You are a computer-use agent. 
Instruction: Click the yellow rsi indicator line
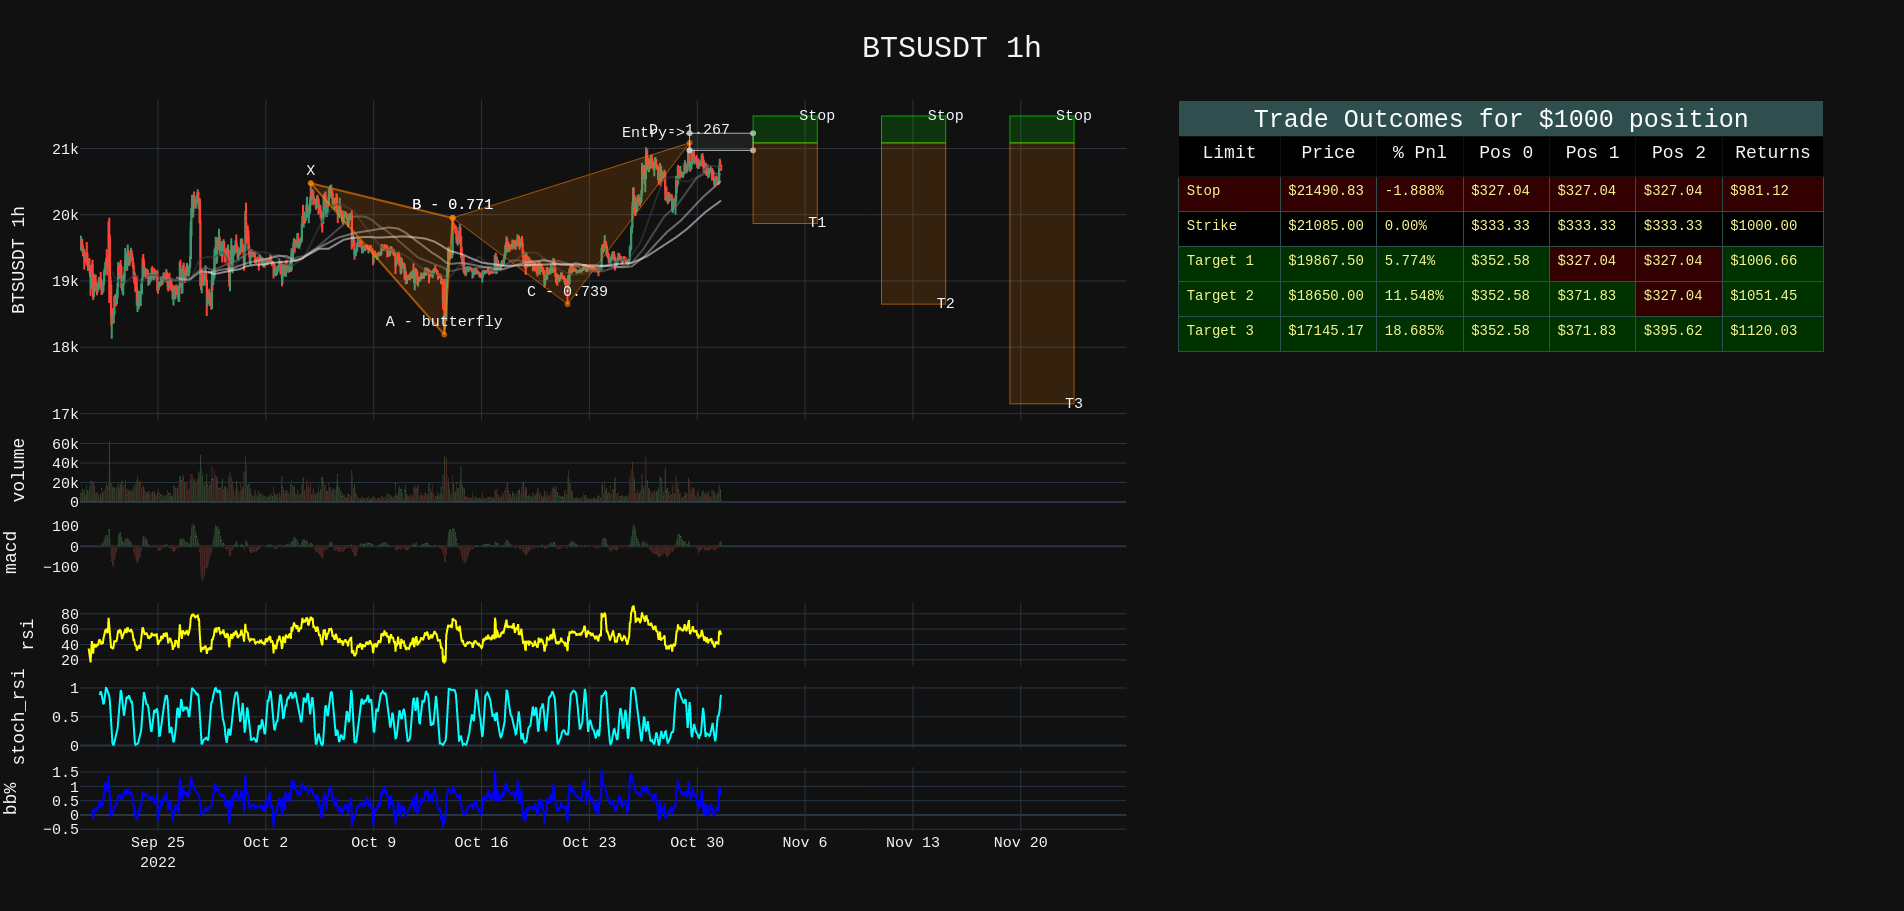[x=404, y=634]
